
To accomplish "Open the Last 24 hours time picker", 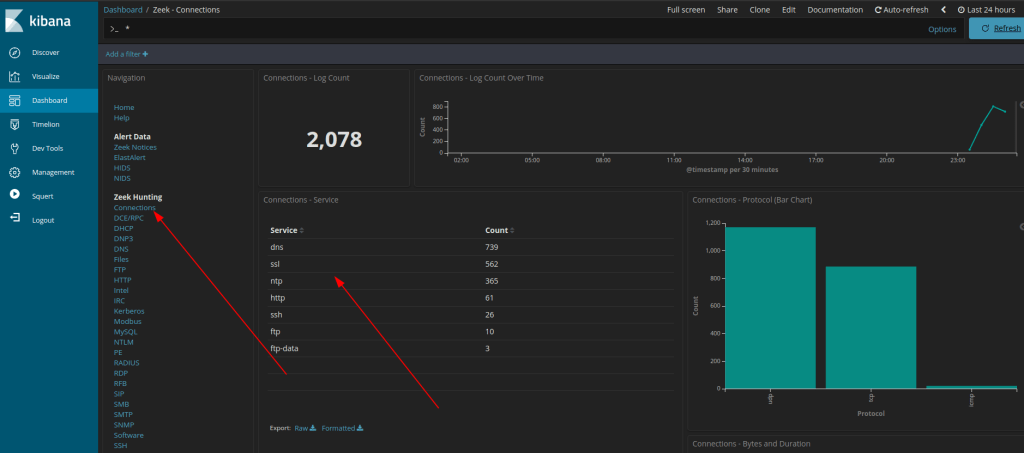I will coord(988,9).
